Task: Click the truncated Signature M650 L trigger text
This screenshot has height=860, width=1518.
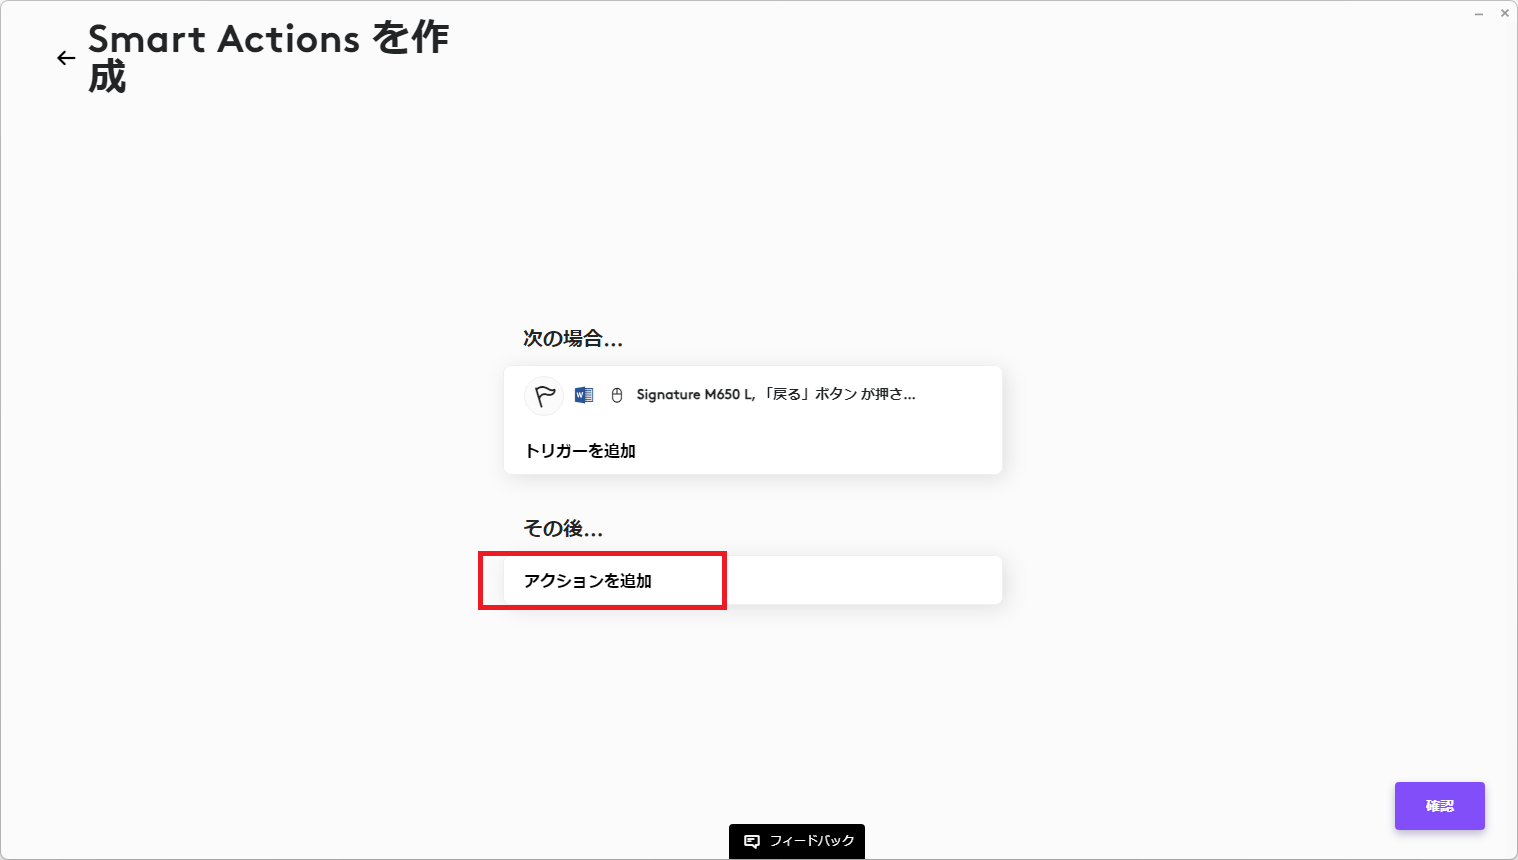Action: (775, 394)
